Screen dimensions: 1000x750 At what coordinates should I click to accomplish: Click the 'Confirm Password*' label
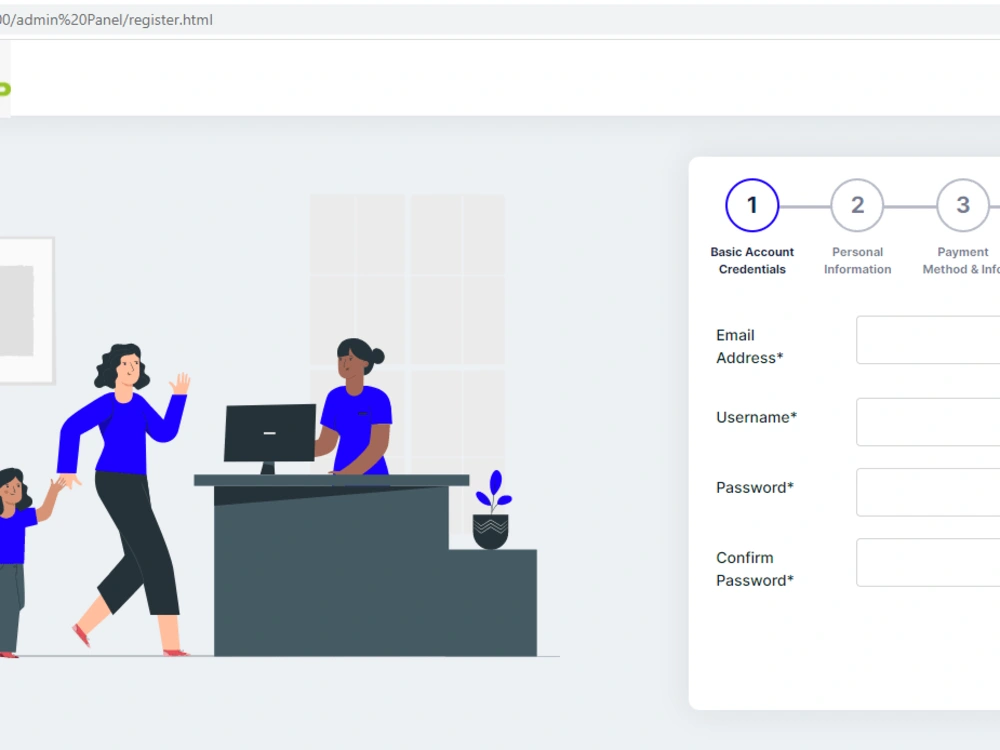[754, 569]
